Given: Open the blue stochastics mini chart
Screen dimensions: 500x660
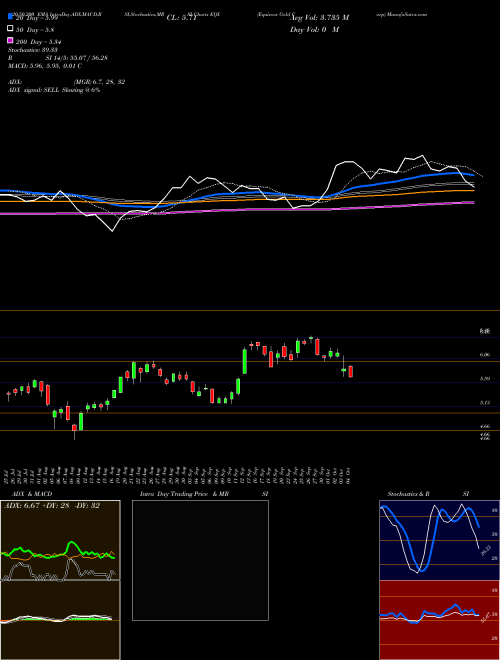Looking at the screenshot, I should pos(439,540).
